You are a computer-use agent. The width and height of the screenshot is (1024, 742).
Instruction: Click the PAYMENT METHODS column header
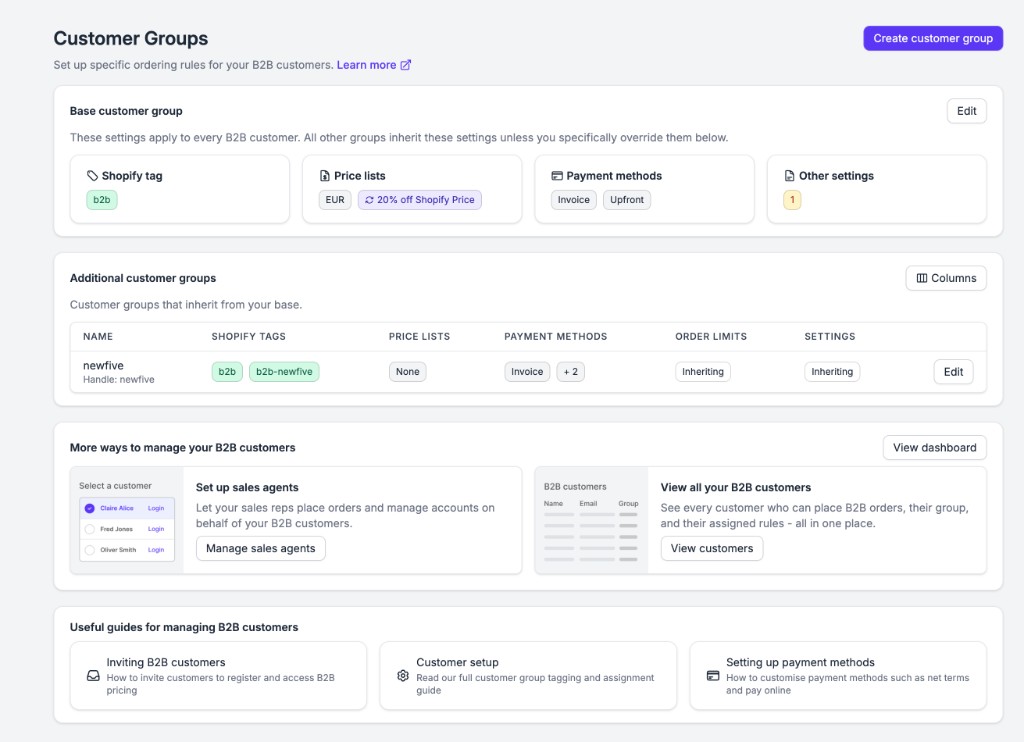coord(555,336)
